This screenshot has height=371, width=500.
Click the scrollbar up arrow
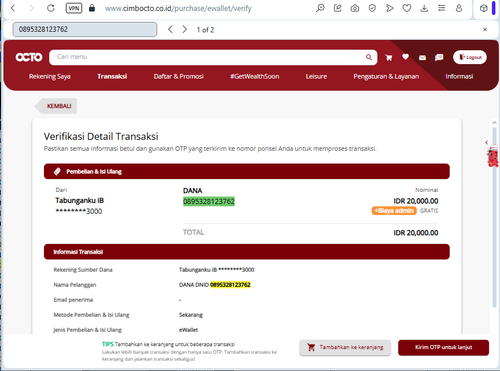[x=494, y=123]
